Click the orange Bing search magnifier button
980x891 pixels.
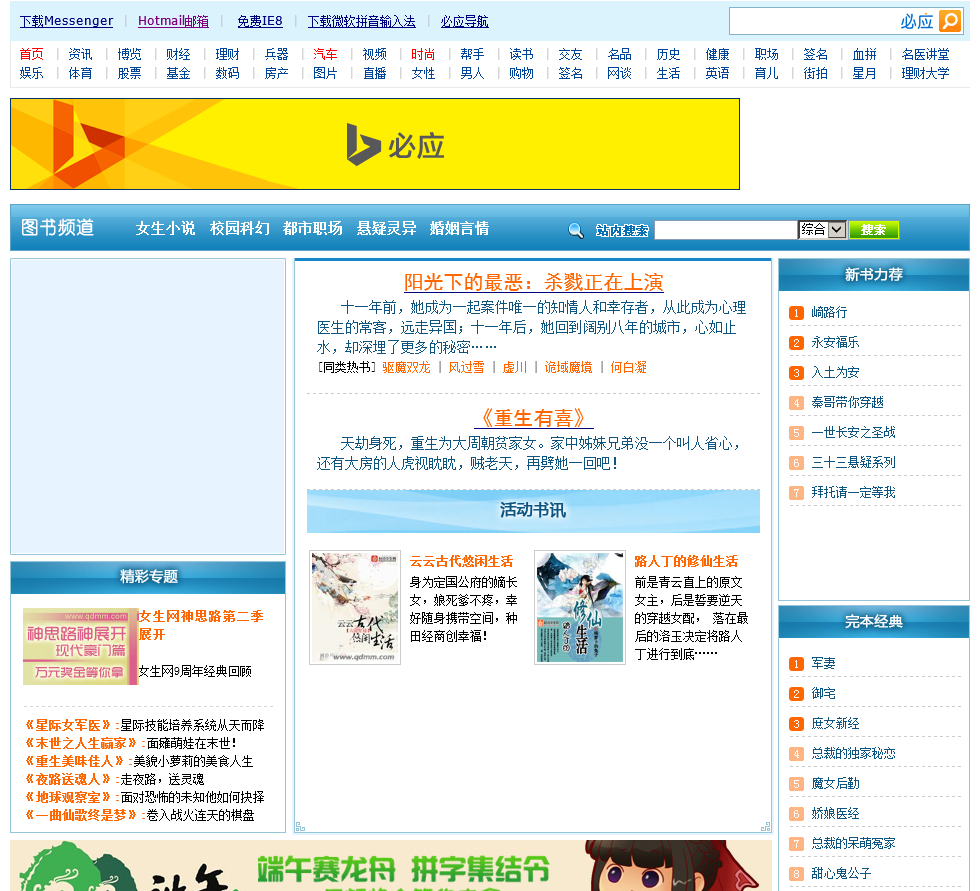950,21
